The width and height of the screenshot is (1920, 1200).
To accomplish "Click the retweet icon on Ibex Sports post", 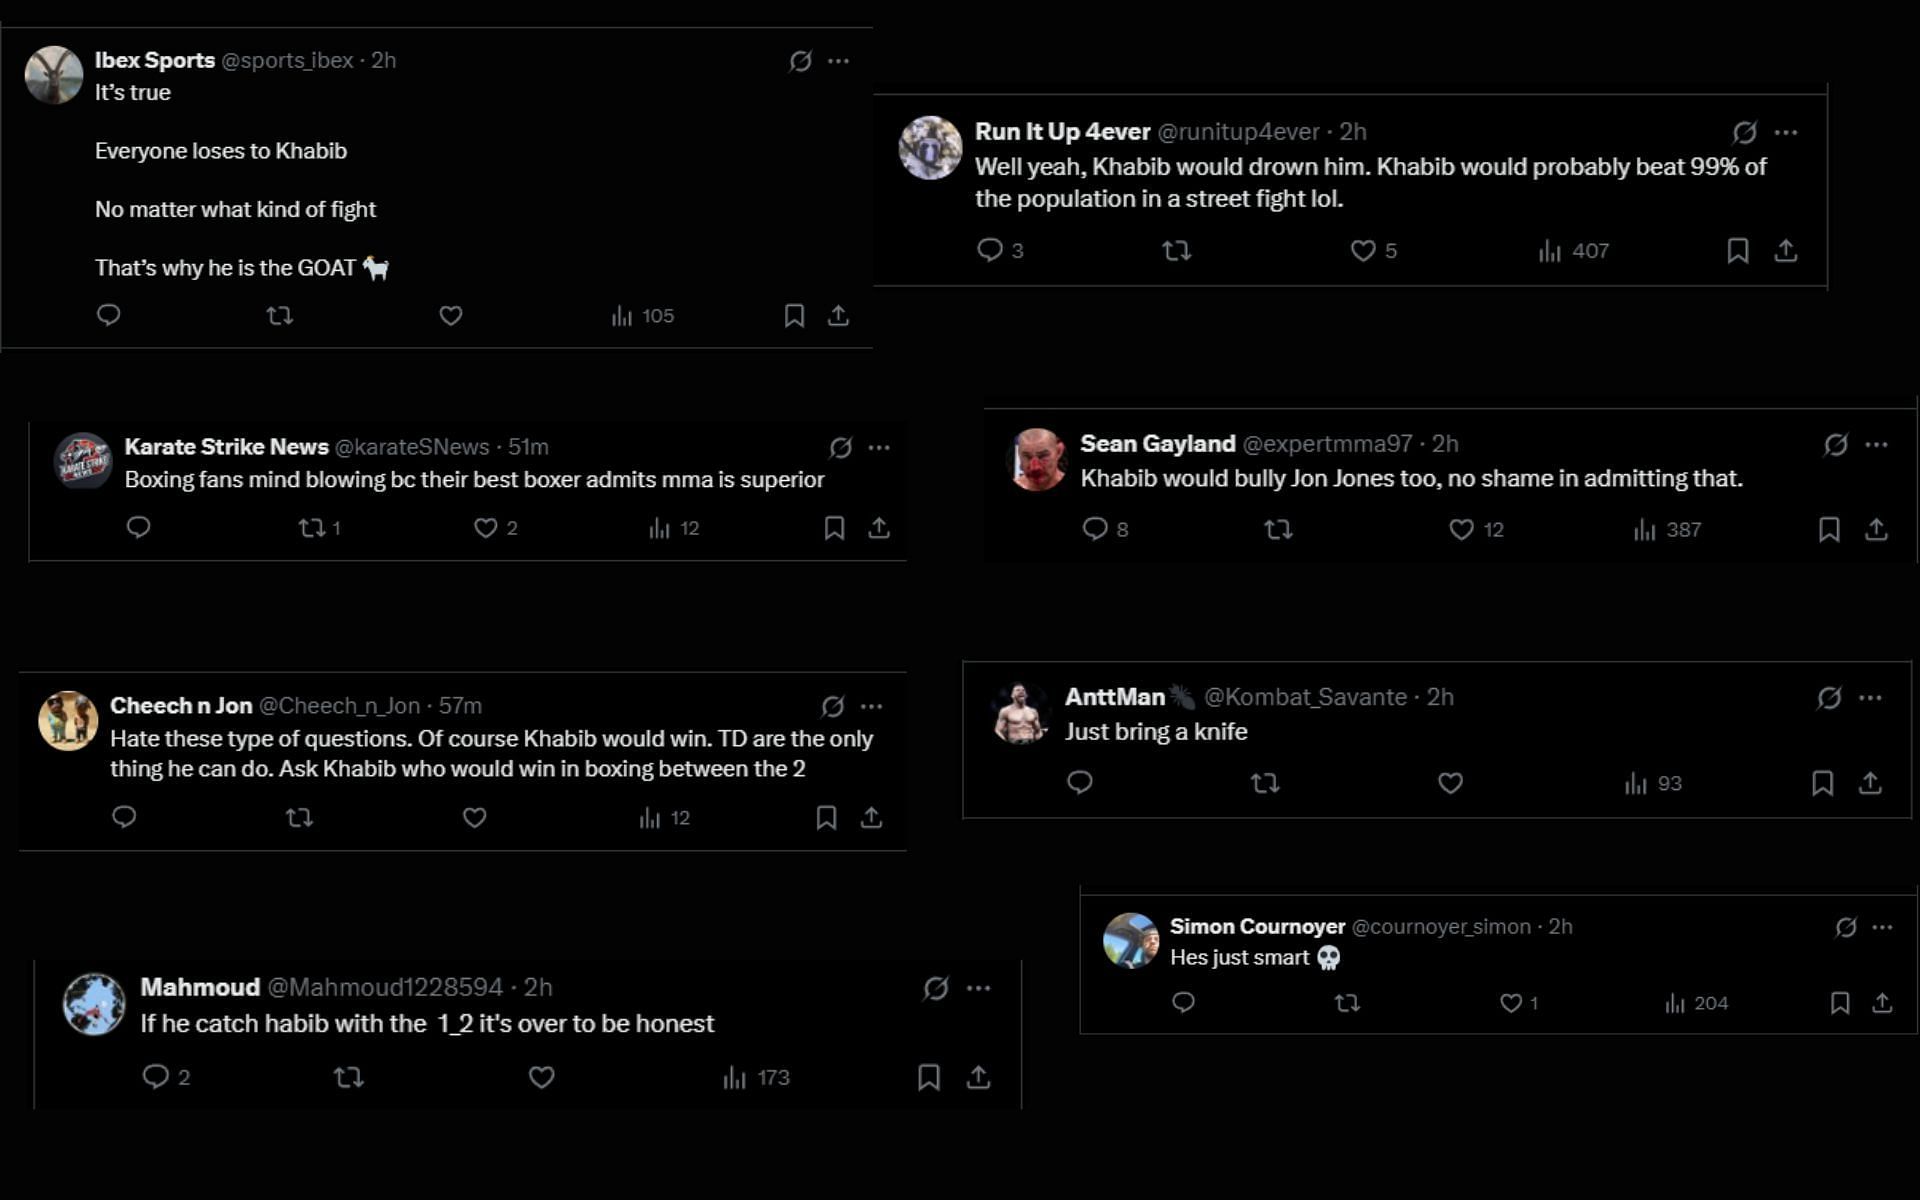I will pyautogui.click(x=279, y=315).
